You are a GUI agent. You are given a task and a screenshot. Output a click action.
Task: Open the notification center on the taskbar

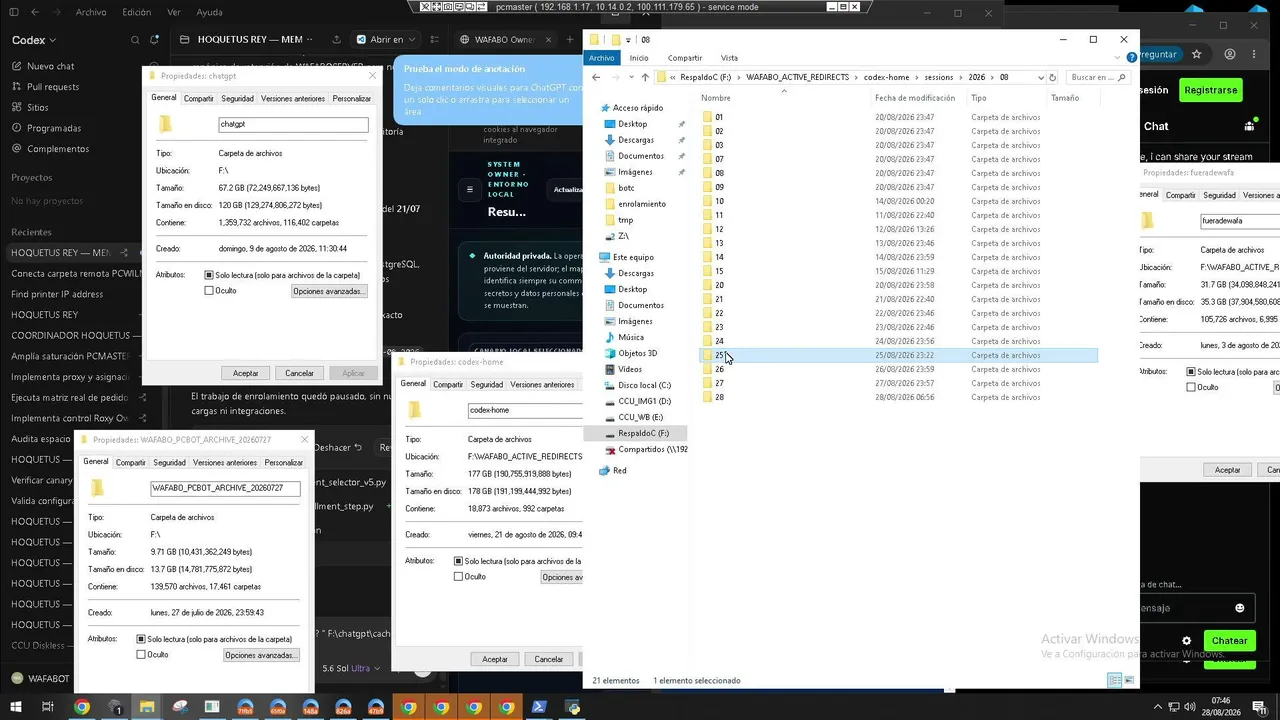1260,707
